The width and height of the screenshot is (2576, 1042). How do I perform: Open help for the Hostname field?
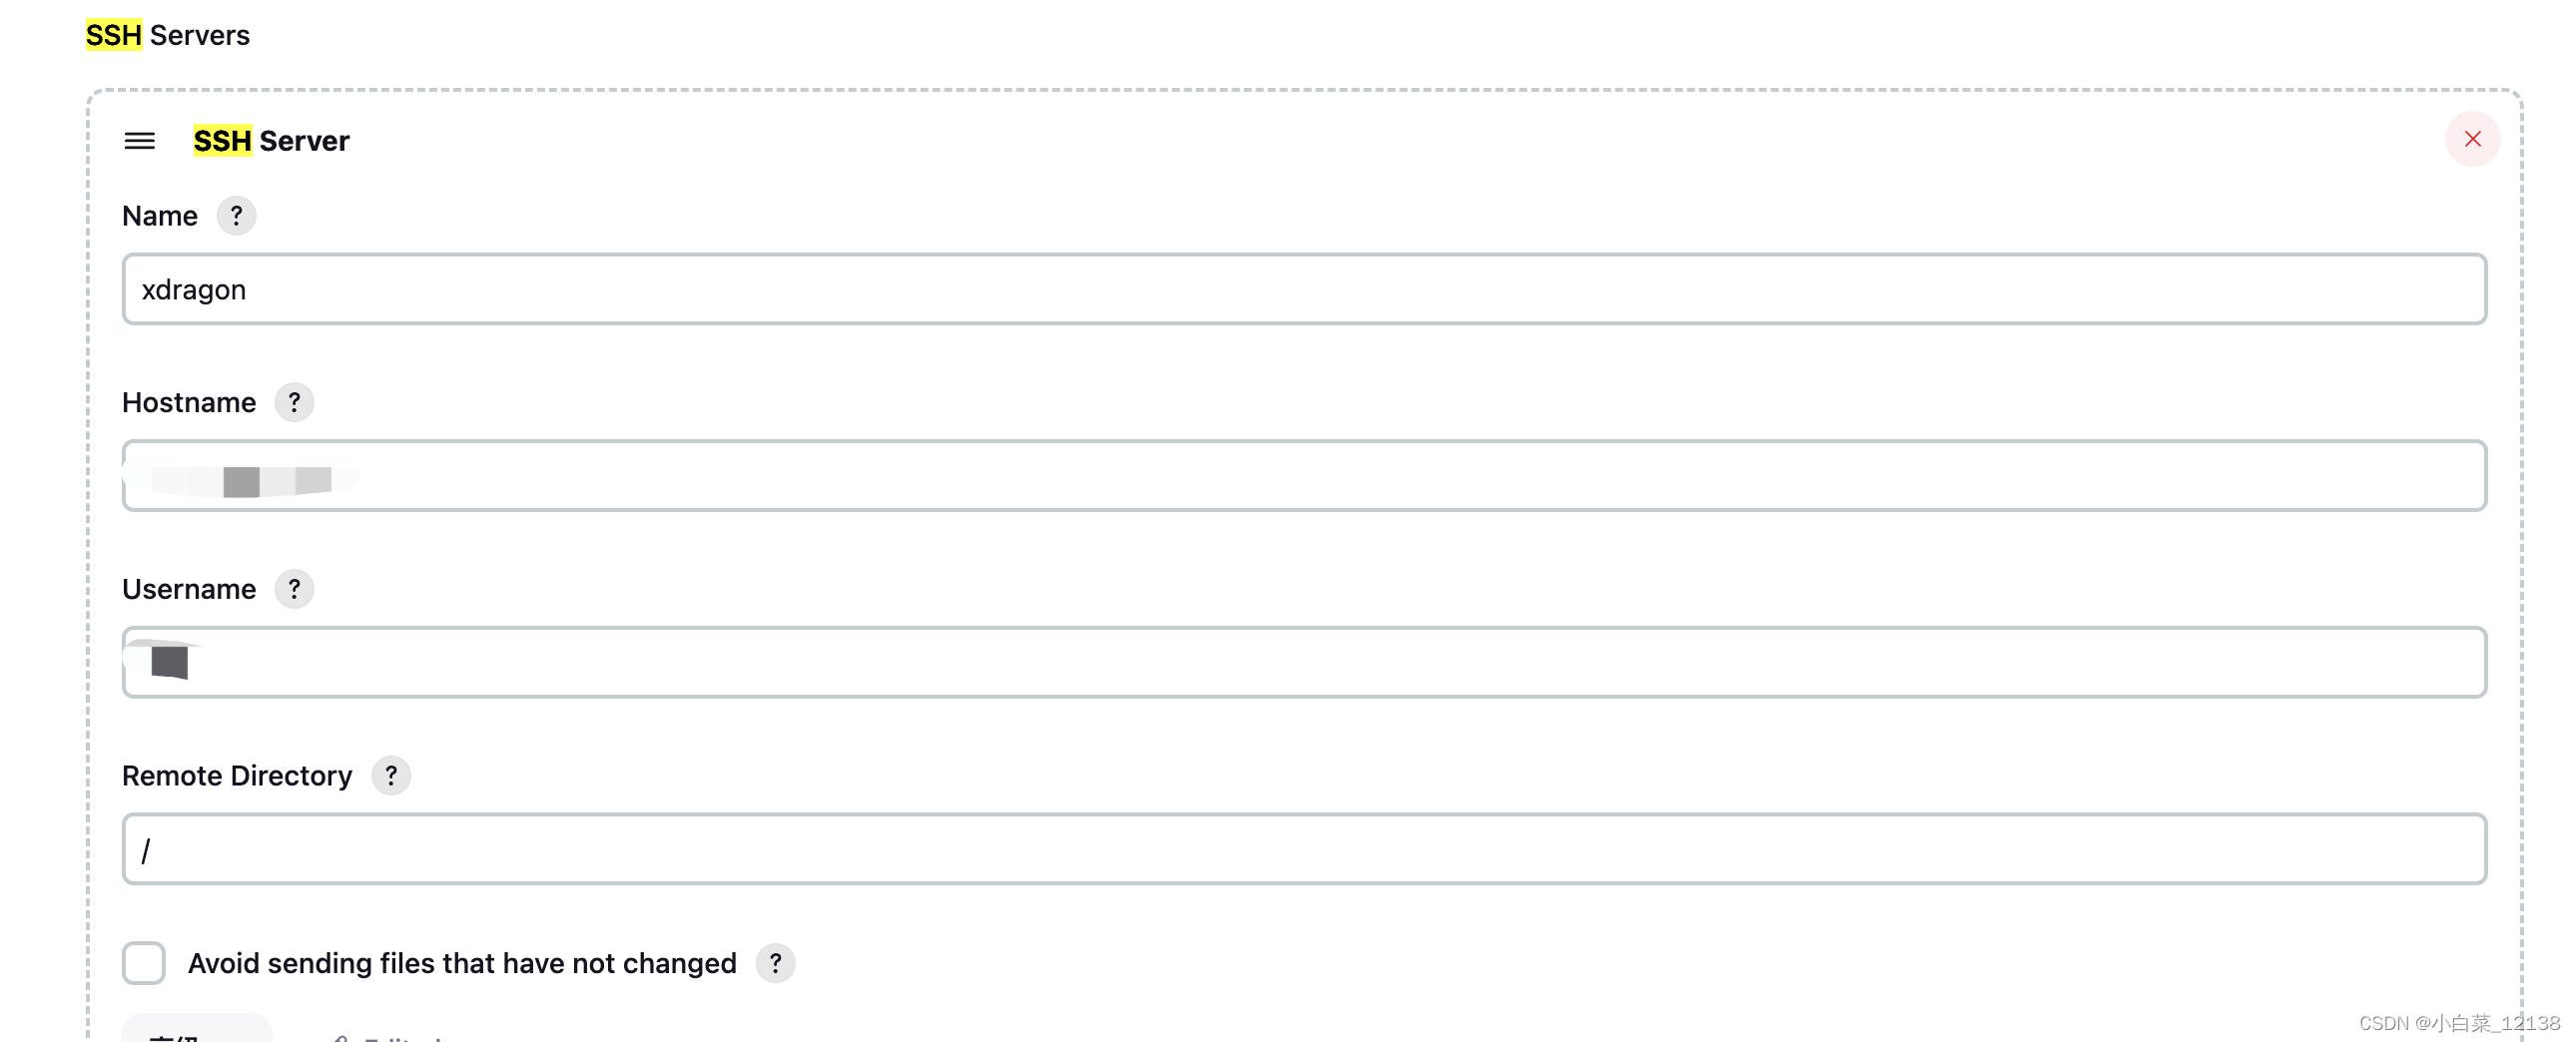tap(294, 403)
